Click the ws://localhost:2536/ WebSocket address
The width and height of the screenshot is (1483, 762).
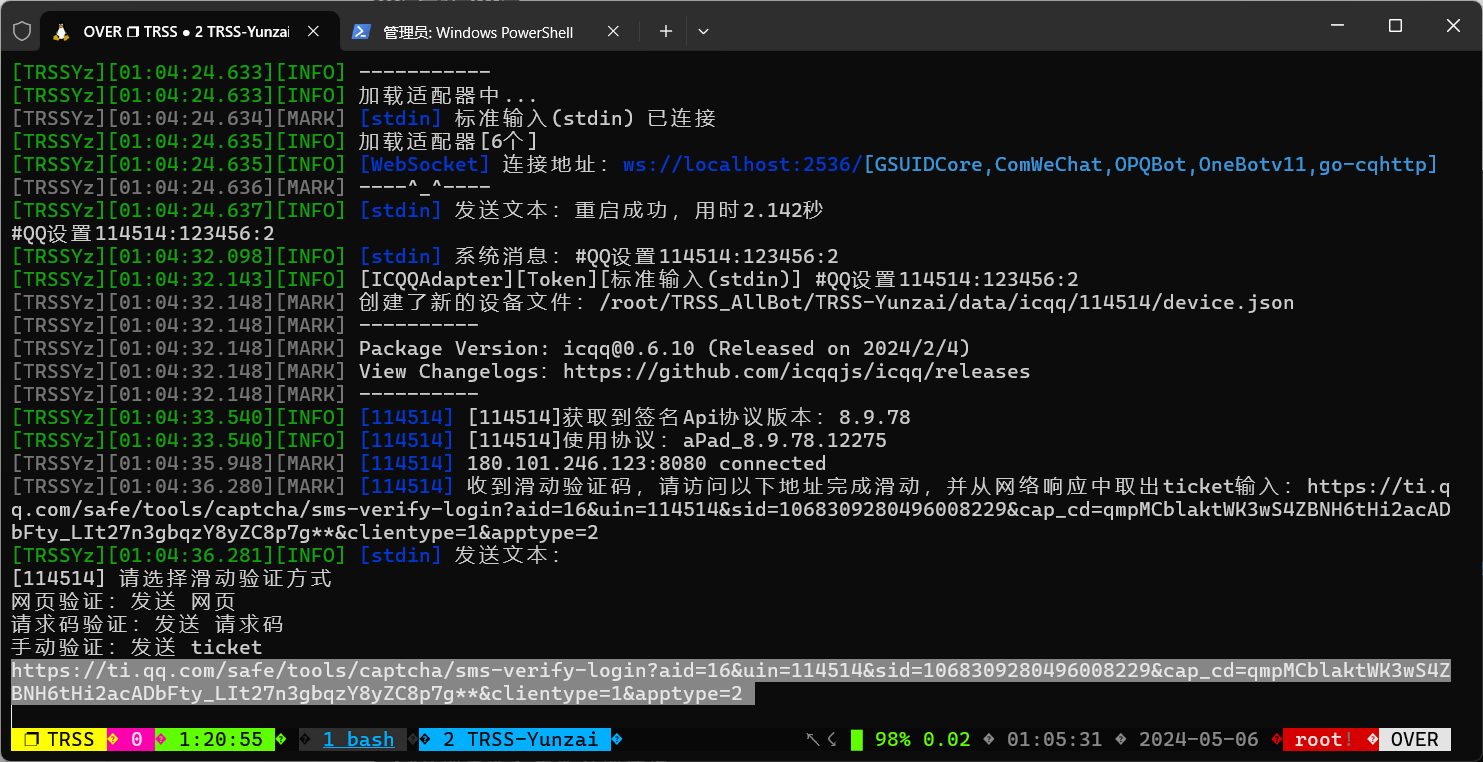(x=743, y=164)
